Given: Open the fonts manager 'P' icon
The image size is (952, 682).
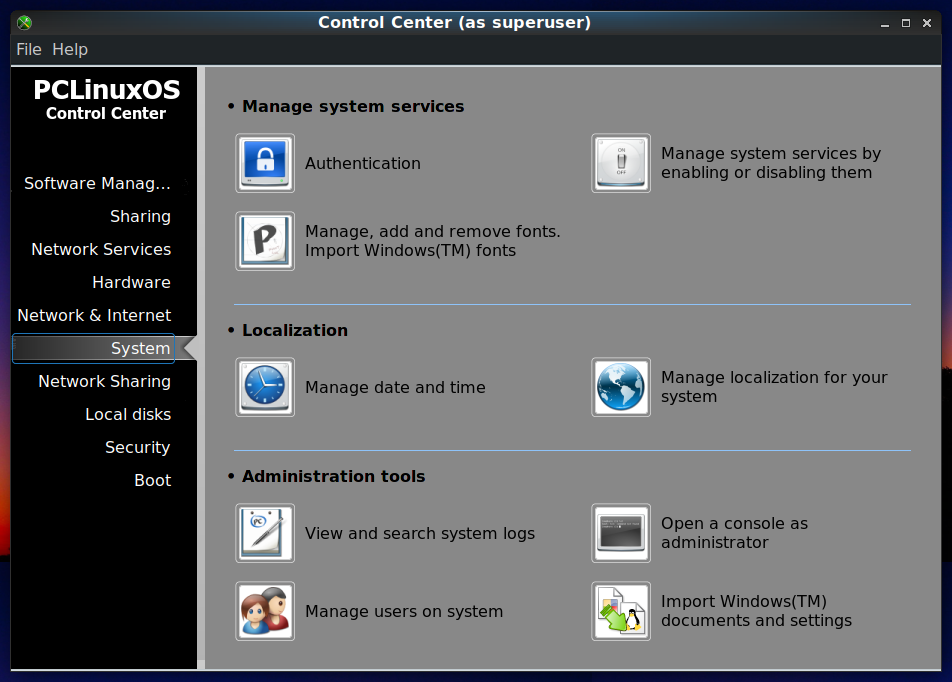Looking at the screenshot, I should (x=265, y=241).
